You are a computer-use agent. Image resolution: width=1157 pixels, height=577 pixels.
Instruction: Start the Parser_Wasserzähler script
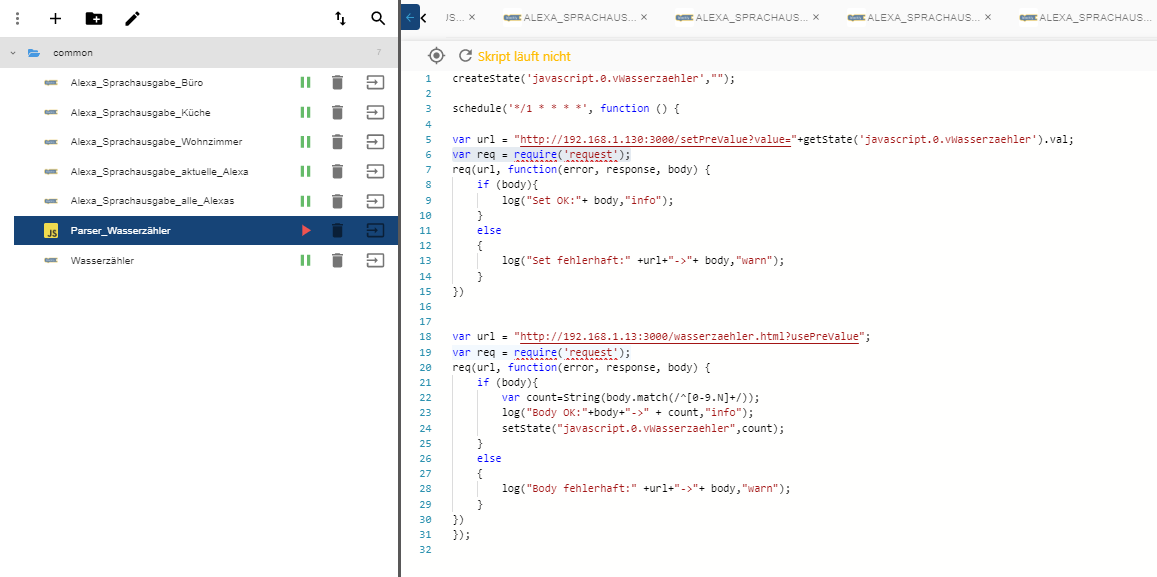click(305, 231)
